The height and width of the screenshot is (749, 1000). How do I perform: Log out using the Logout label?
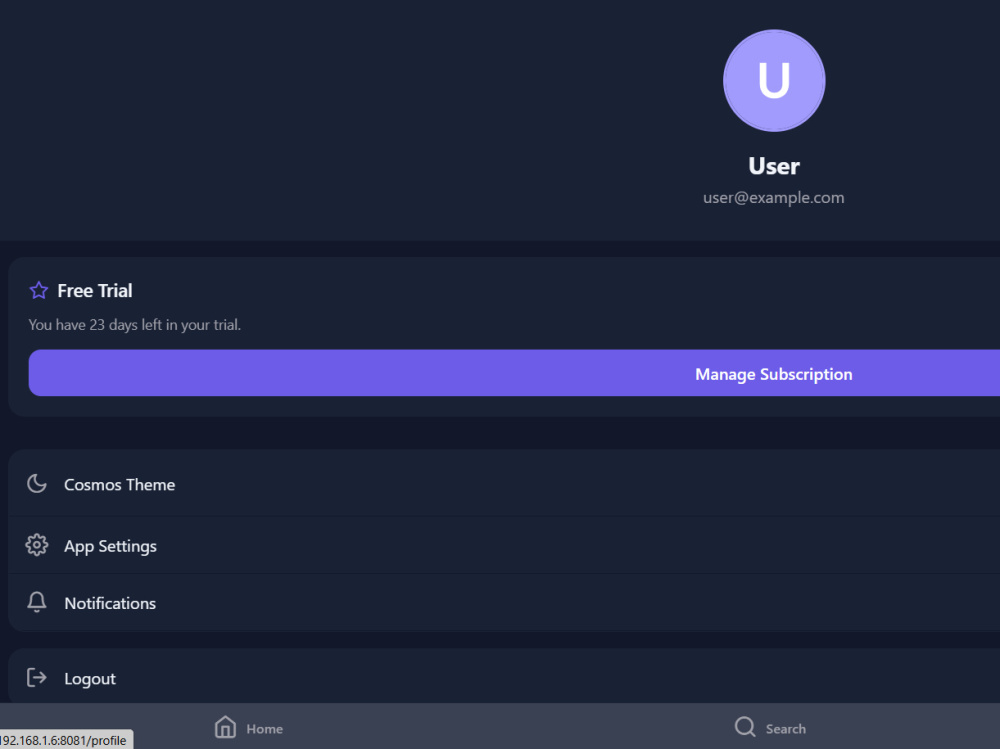click(x=90, y=678)
